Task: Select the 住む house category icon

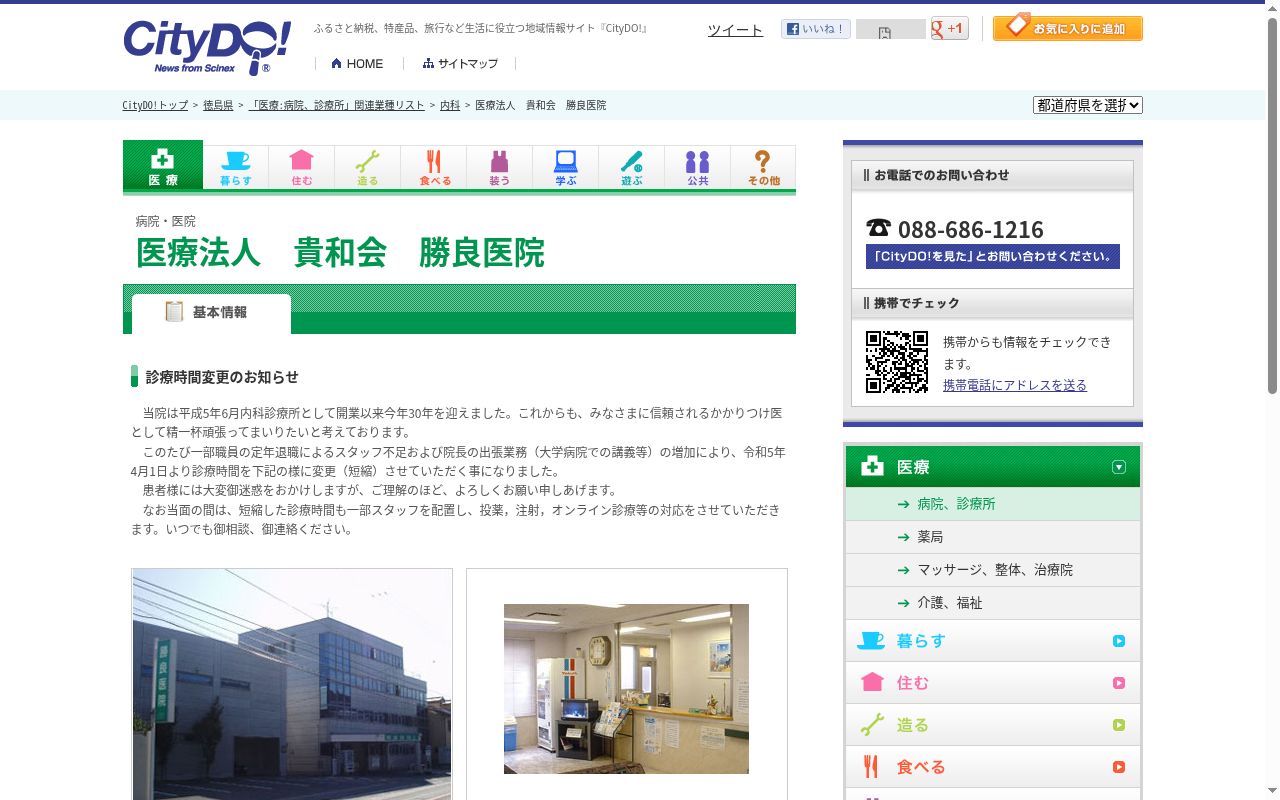Action: tap(302, 167)
